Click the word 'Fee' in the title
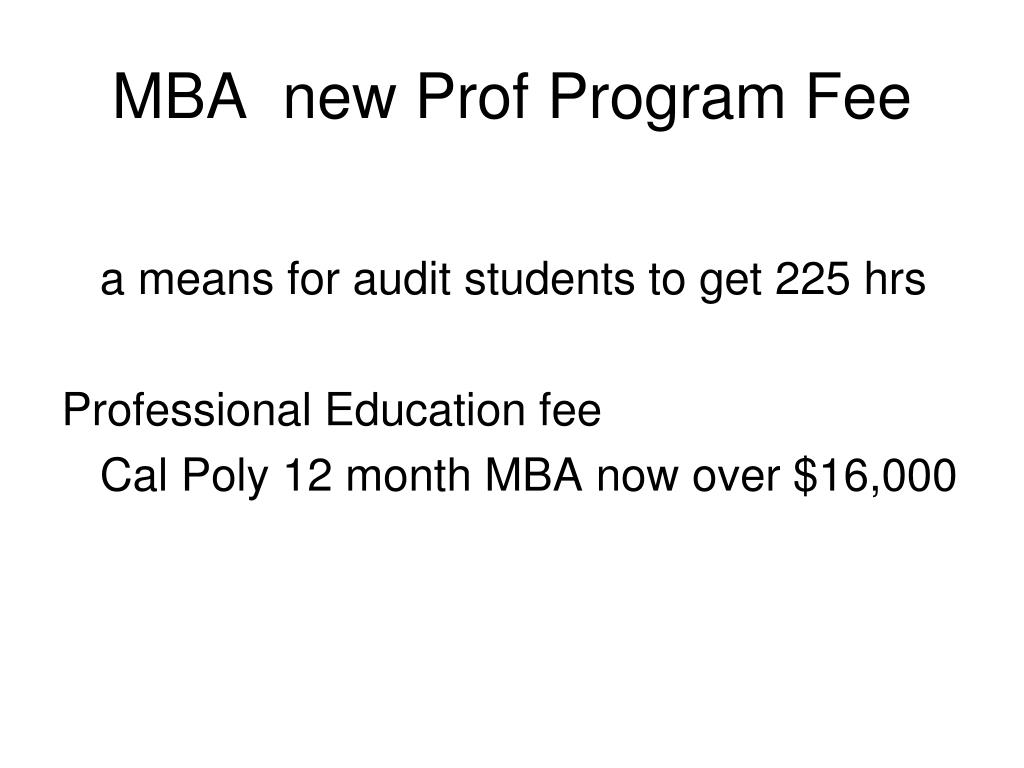Screen dimensions: 1024x768 [858, 97]
